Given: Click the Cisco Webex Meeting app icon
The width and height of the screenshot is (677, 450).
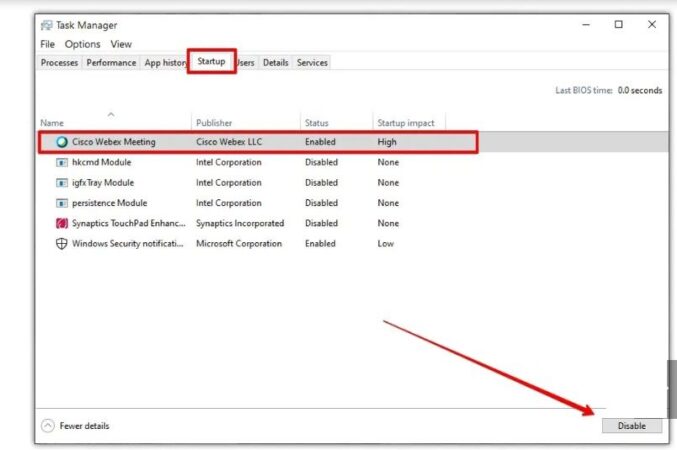Looking at the screenshot, I should click(x=62, y=142).
